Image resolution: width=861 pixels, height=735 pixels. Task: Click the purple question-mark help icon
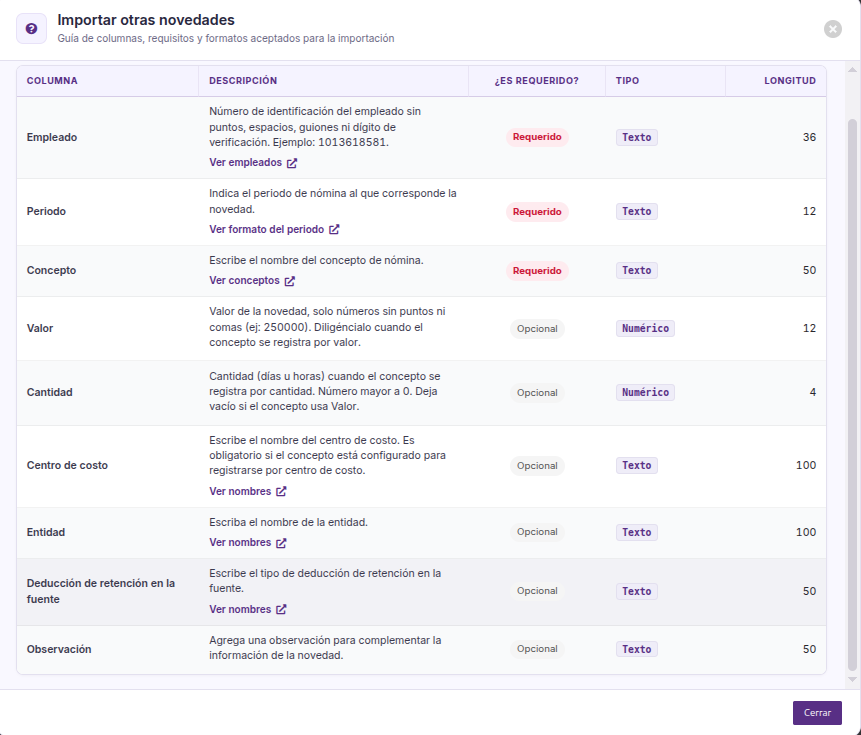[31, 29]
